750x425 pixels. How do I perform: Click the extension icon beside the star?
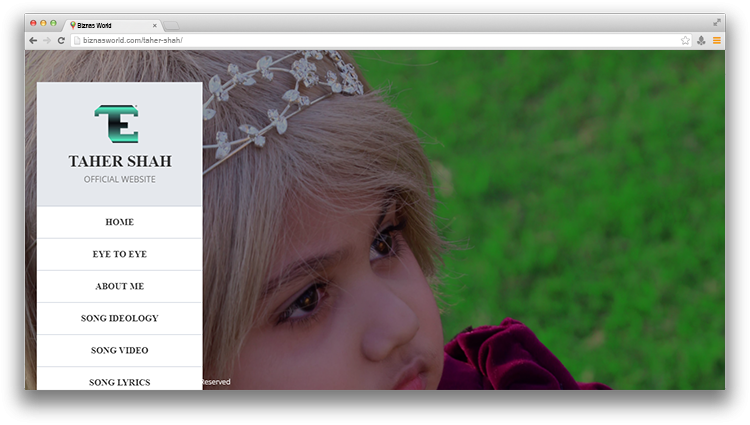pyautogui.click(x=701, y=41)
